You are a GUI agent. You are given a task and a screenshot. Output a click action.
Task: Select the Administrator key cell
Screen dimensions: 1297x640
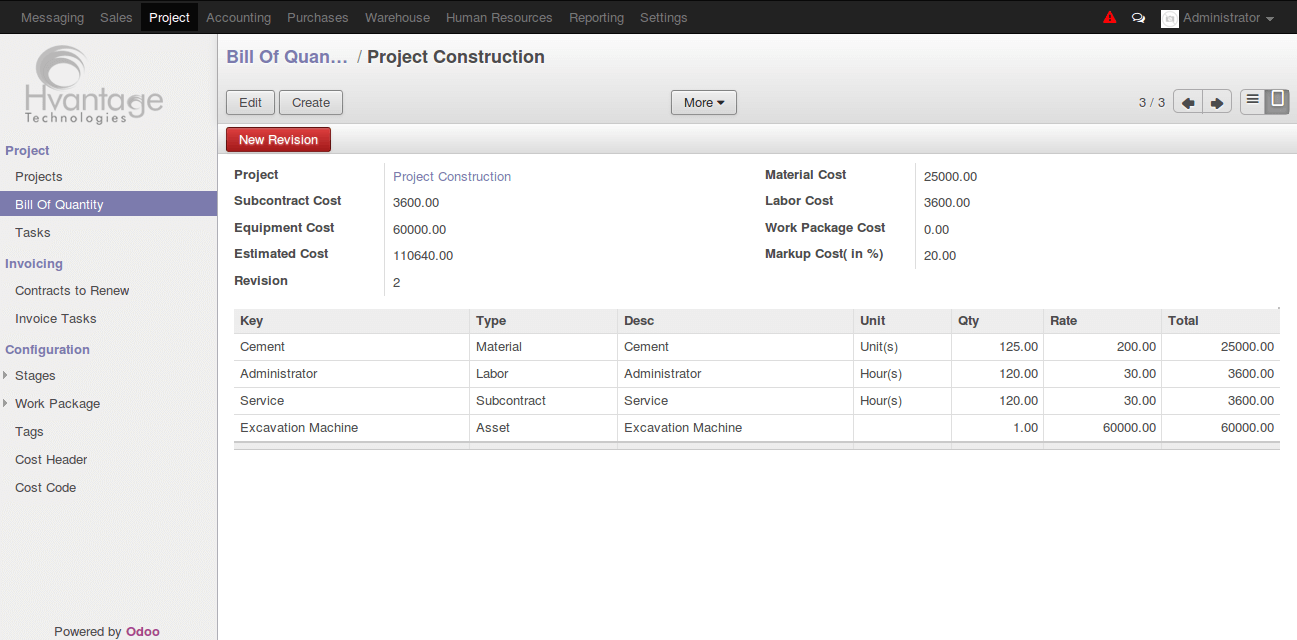(352, 374)
